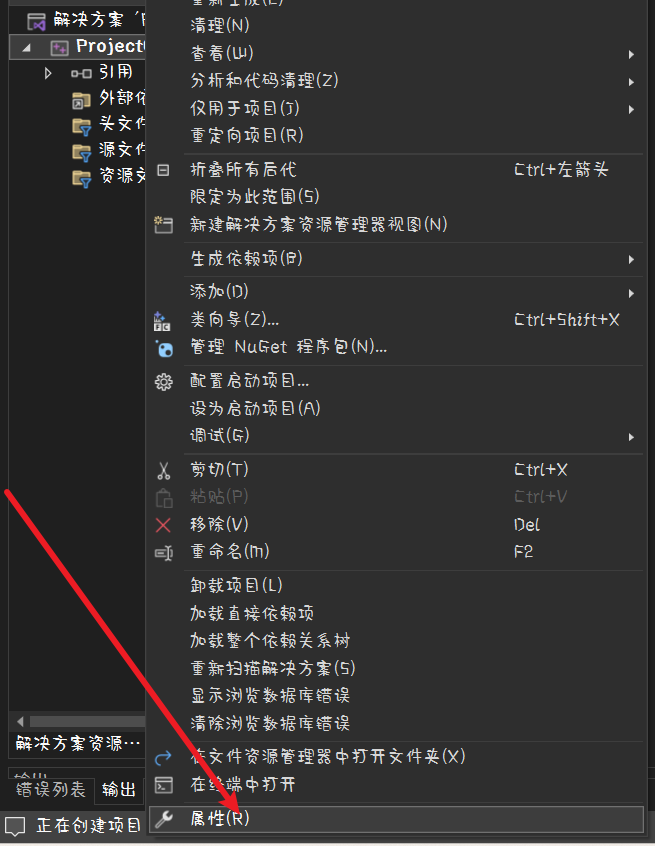Viewport: 655px width, 846px height.
Task: Expand the 引用 tree node arrow
Action: (x=48, y=73)
